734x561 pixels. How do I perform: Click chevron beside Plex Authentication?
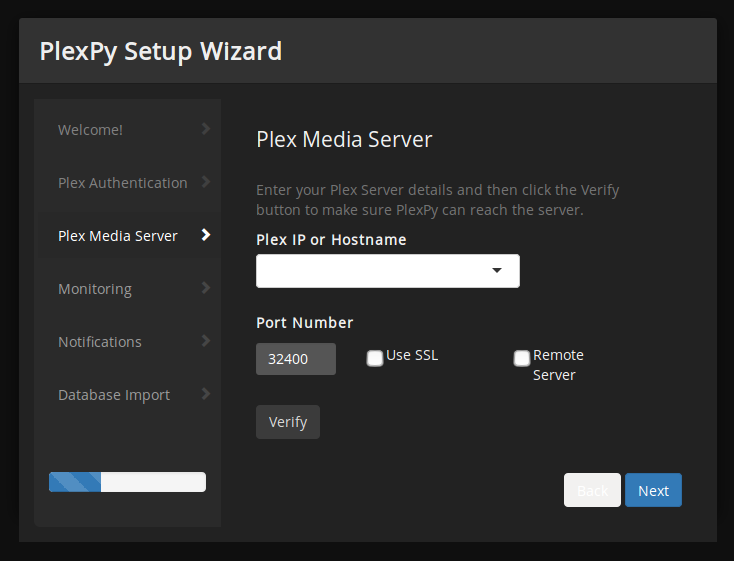(x=206, y=182)
